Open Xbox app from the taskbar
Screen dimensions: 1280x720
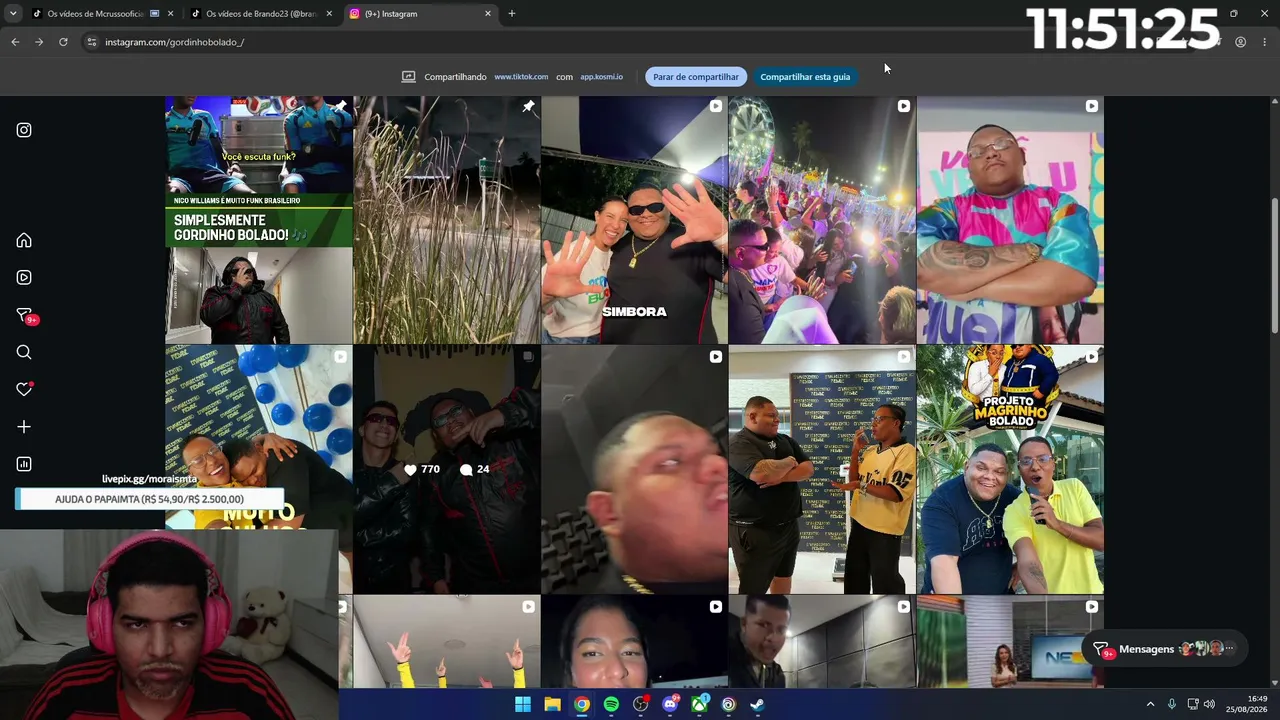tap(699, 704)
